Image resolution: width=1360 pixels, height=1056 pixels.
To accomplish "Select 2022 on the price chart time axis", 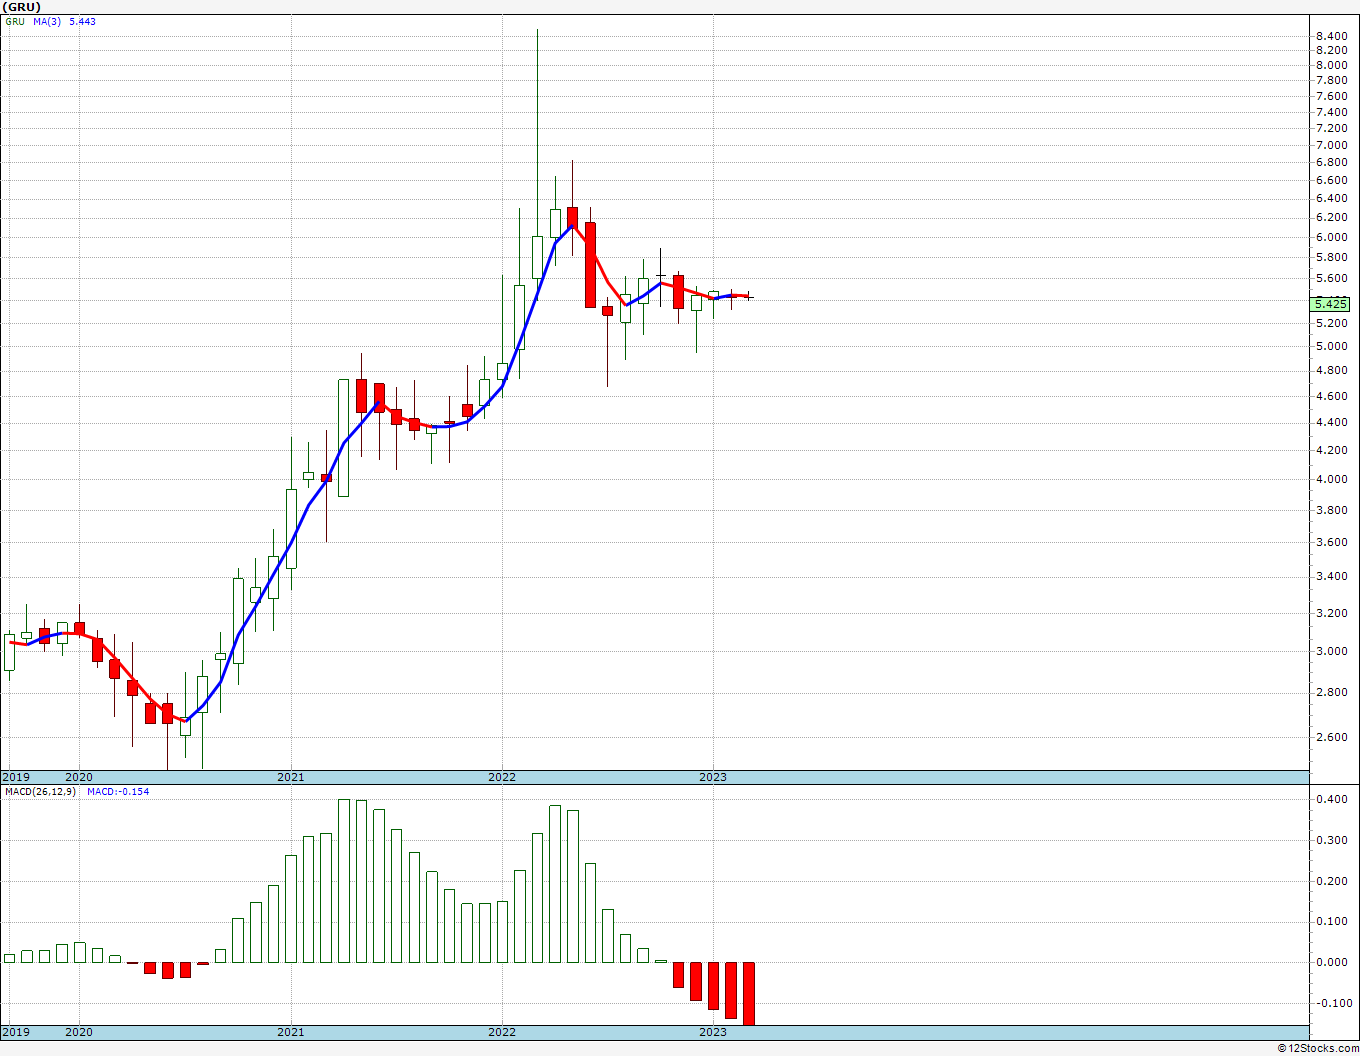I will [x=501, y=777].
